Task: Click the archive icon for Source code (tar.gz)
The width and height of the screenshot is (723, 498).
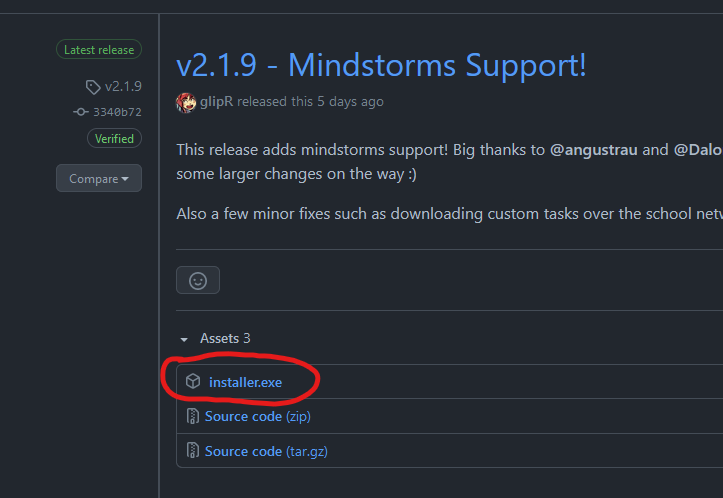Action: 192,451
